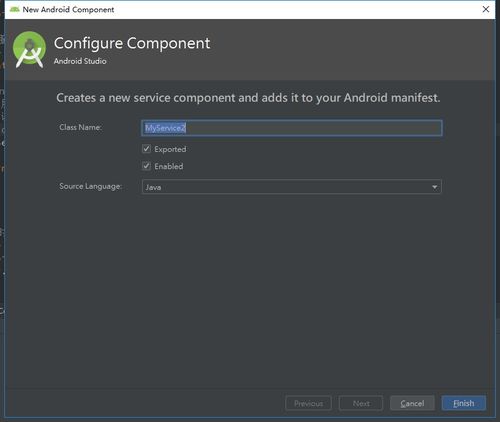Click the Cancel button
The height and width of the screenshot is (422, 500).
coord(412,403)
